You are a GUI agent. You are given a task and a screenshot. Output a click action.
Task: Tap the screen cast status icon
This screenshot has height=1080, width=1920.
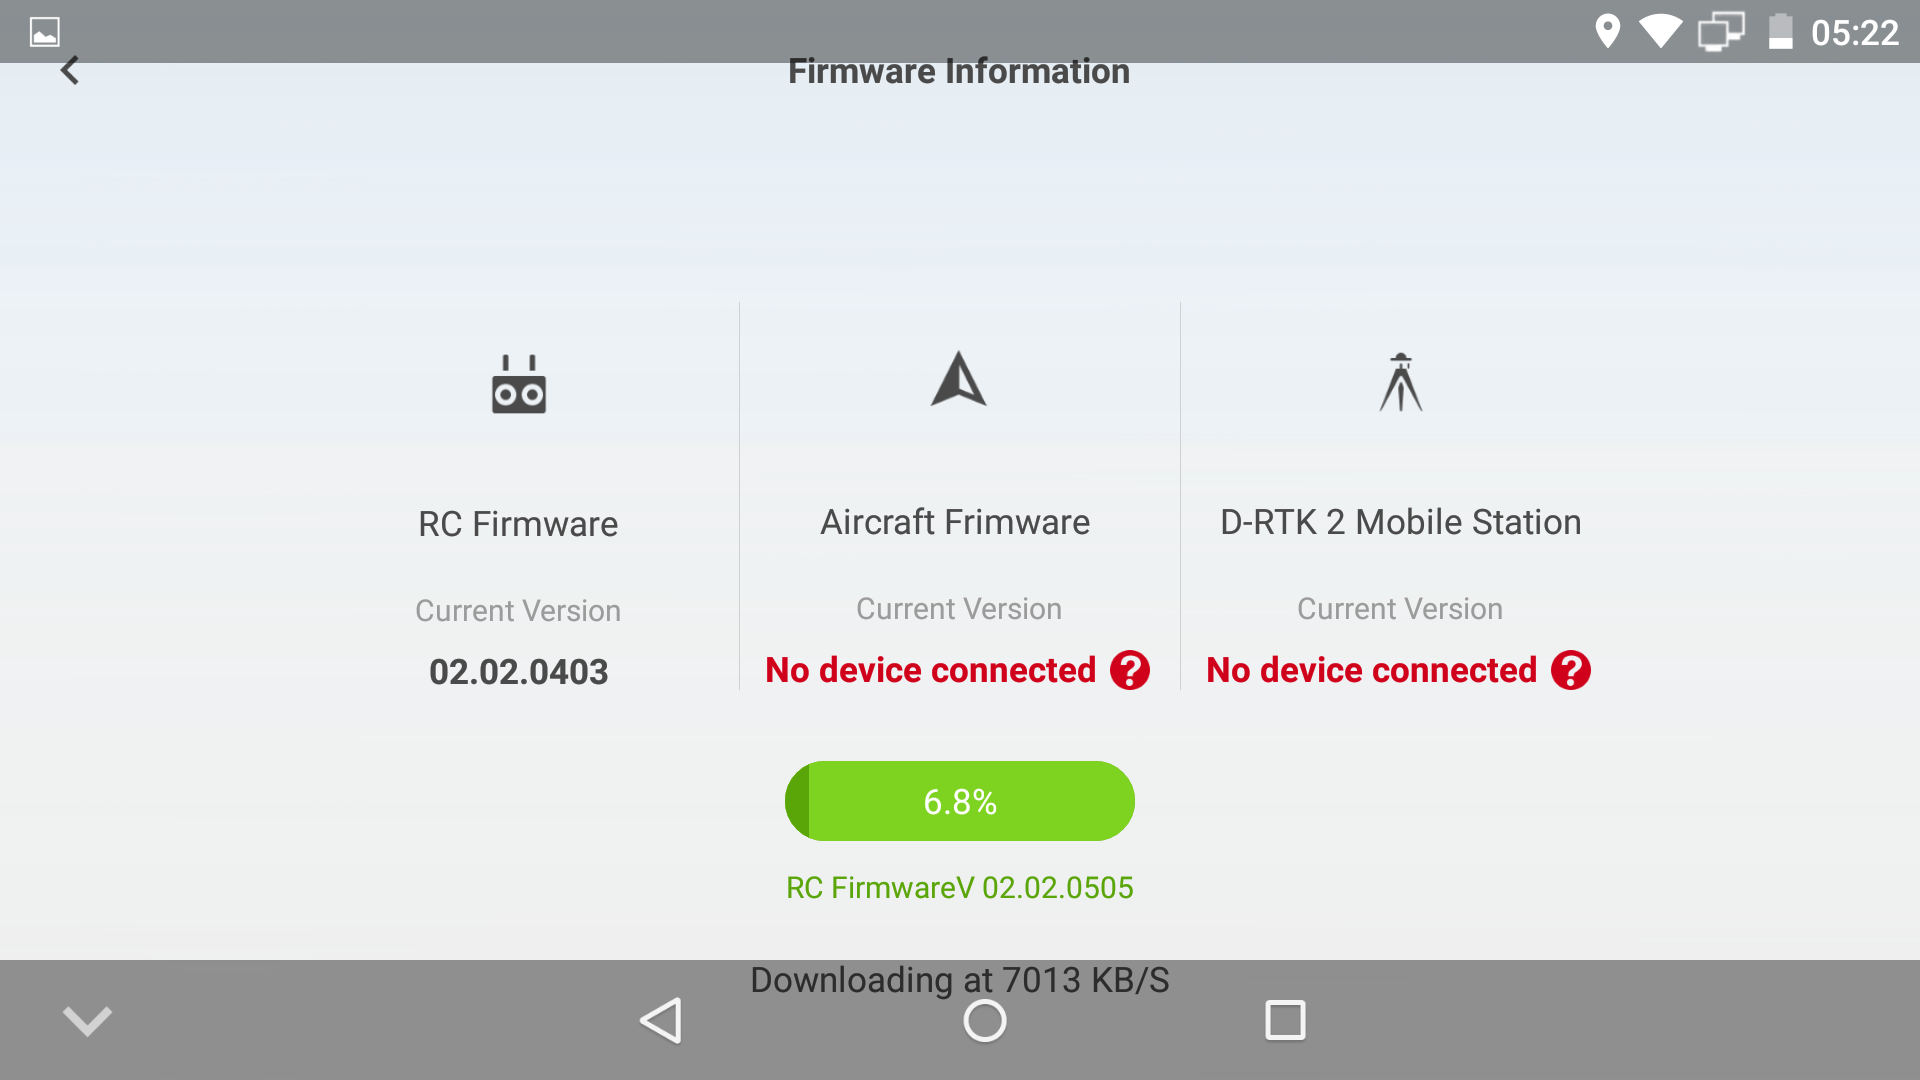coord(1721,32)
